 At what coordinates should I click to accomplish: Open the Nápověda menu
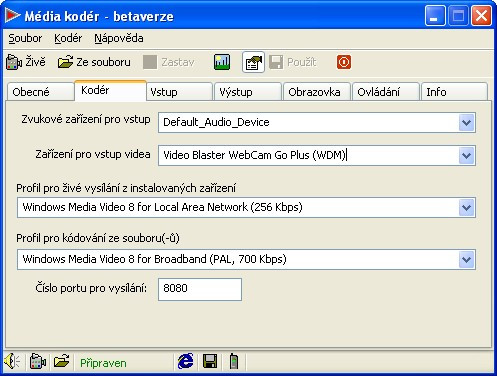coord(119,38)
